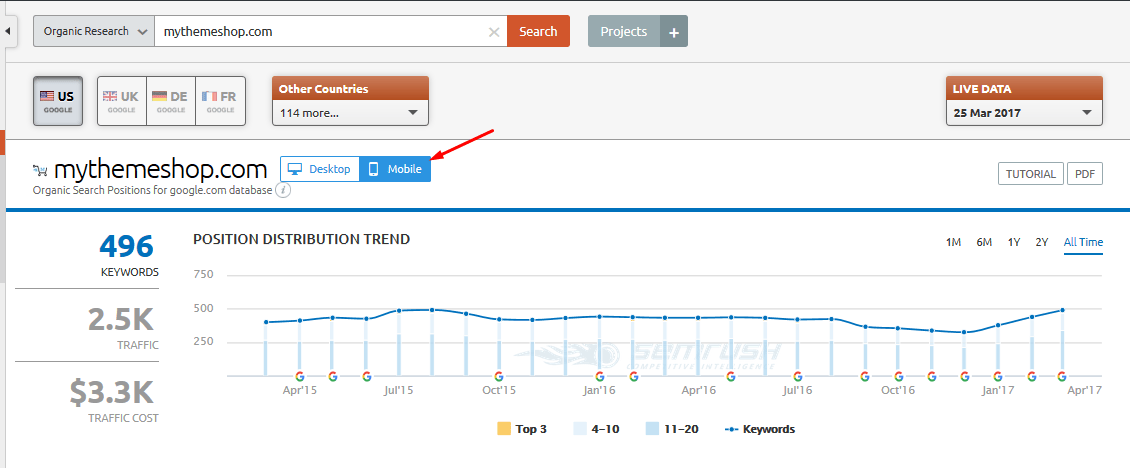Collapse the left sidebar with the arrow
This screenshot has height=468, width=1130.
[8, 32]
